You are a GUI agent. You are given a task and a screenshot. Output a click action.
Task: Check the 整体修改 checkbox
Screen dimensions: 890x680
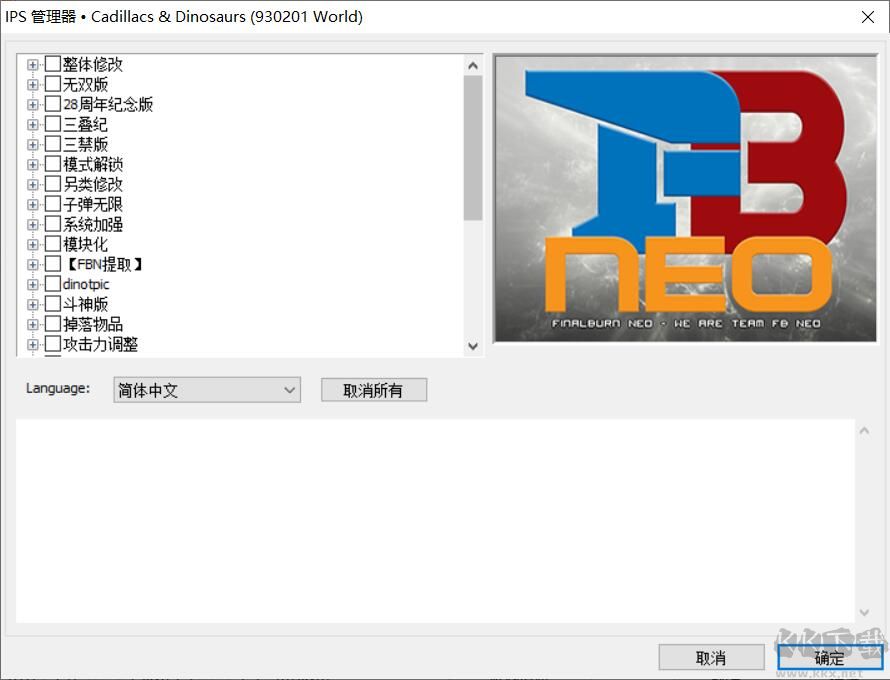coord(53,64)
